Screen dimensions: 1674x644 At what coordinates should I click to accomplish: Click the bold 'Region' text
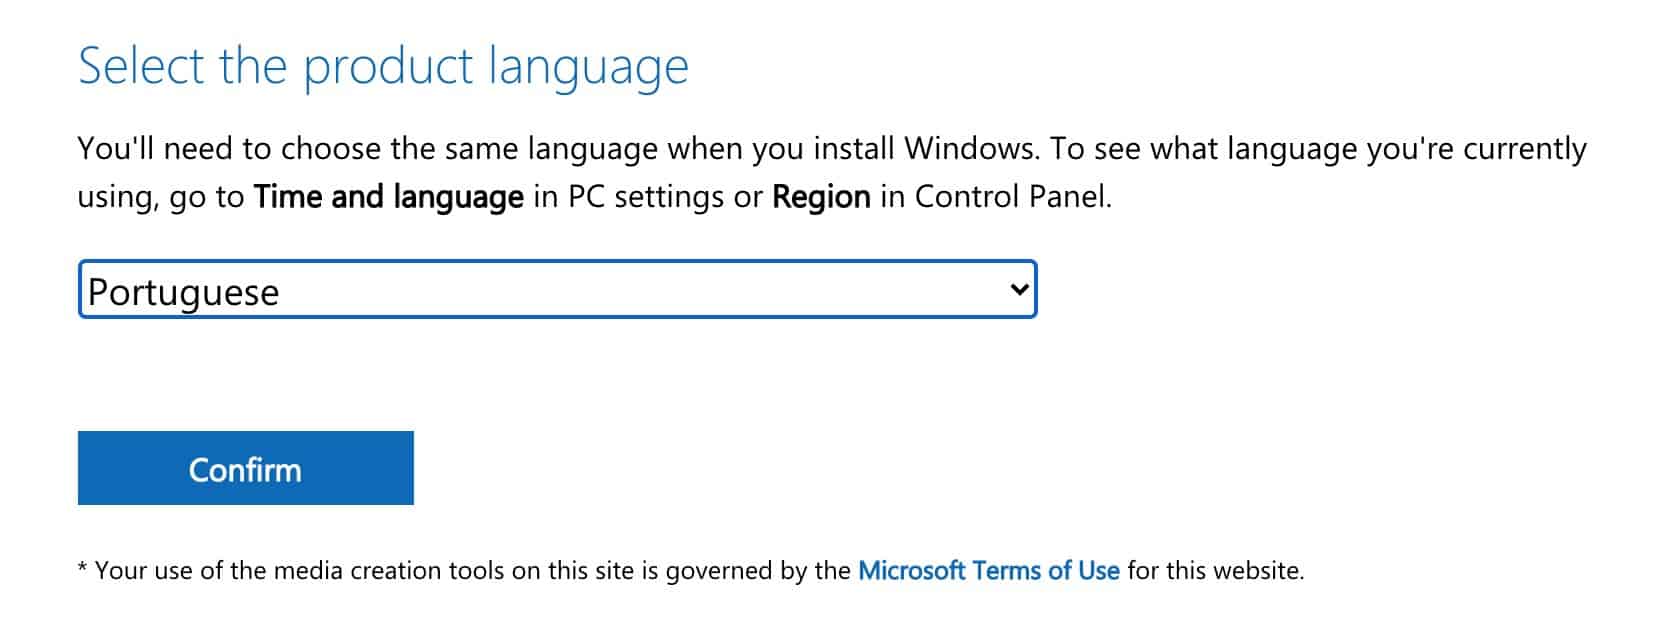[x=821, y=196]
